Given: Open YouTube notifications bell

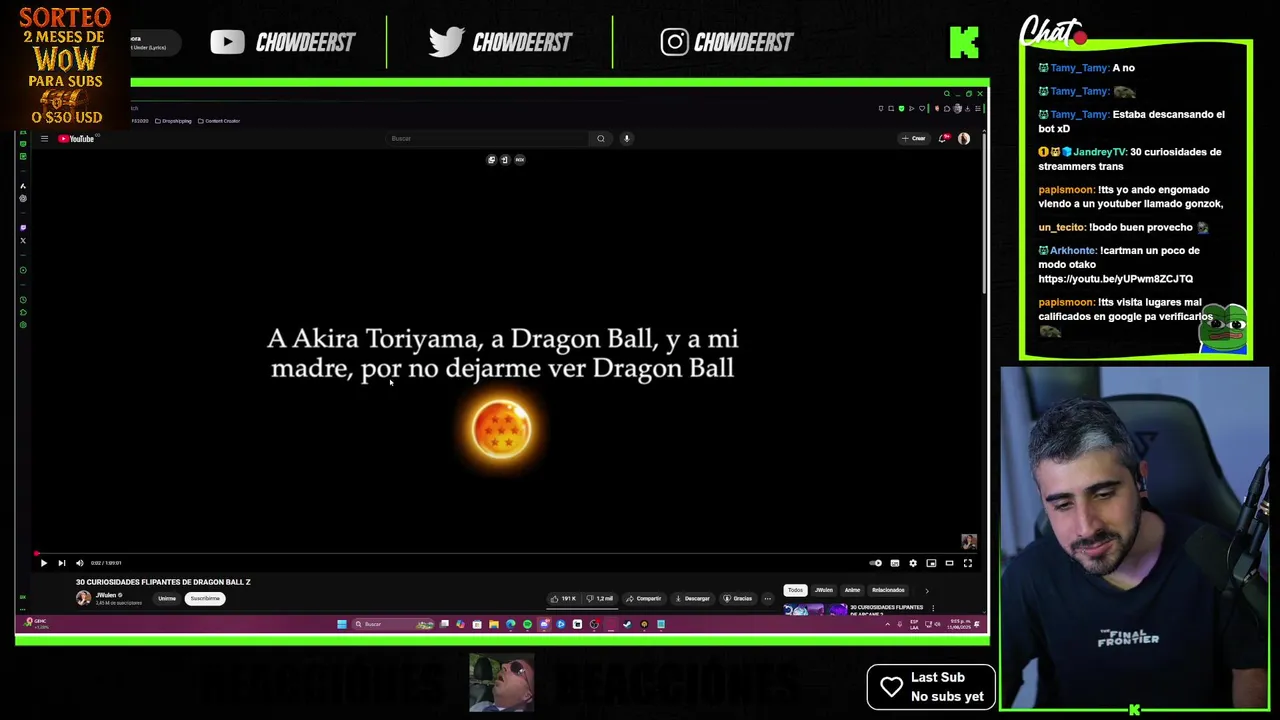Looking at the screenshot, I should point(942,139).
